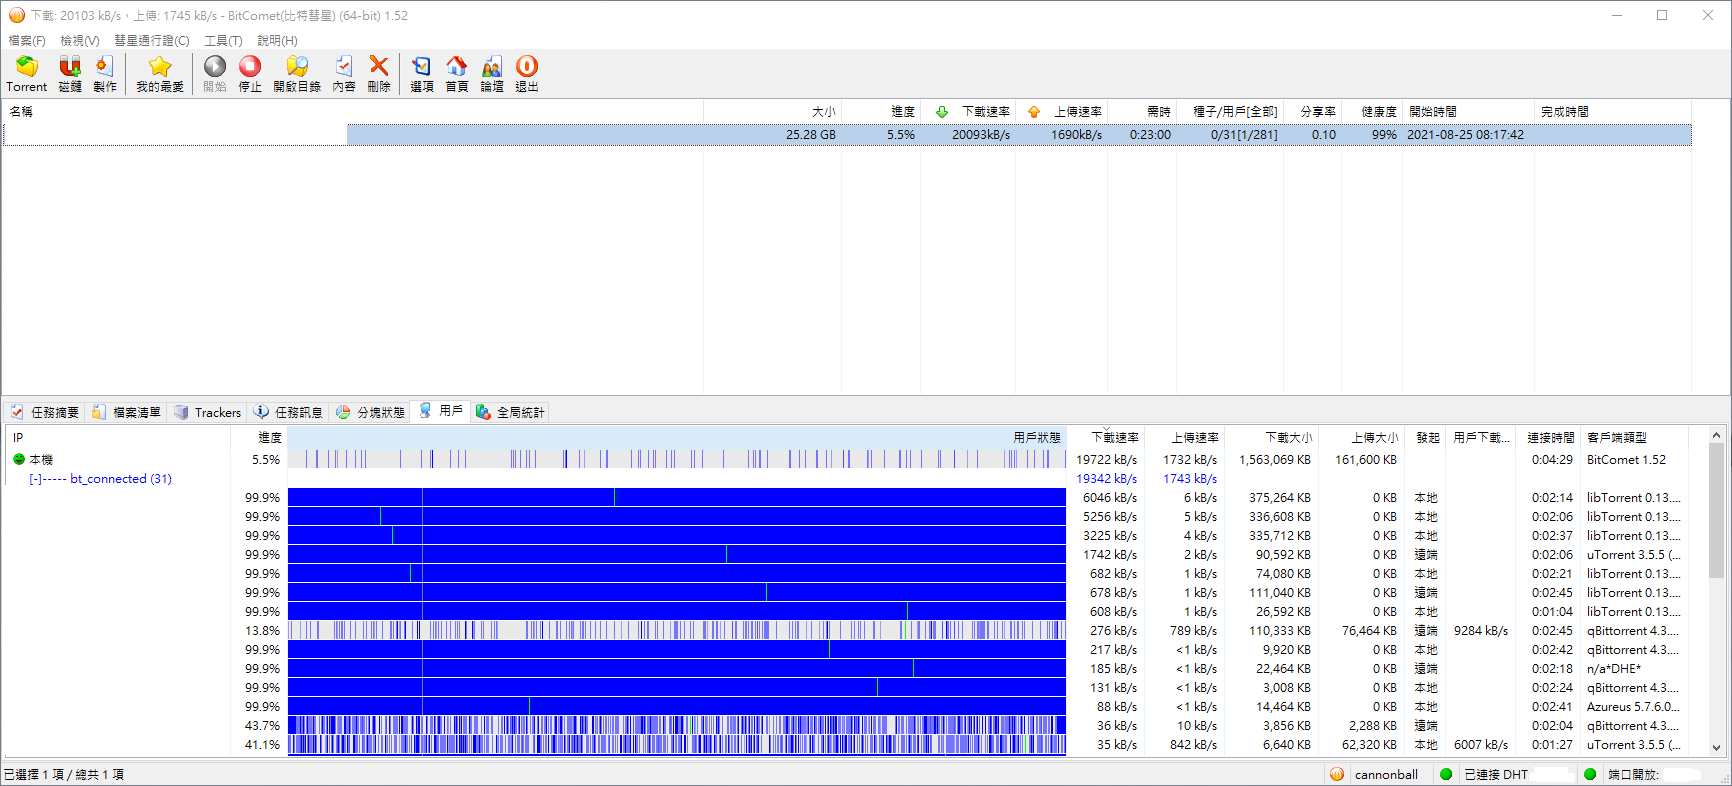Switch to 任務摘要 tab
1732x786 pixels.
tap(45, 412)
